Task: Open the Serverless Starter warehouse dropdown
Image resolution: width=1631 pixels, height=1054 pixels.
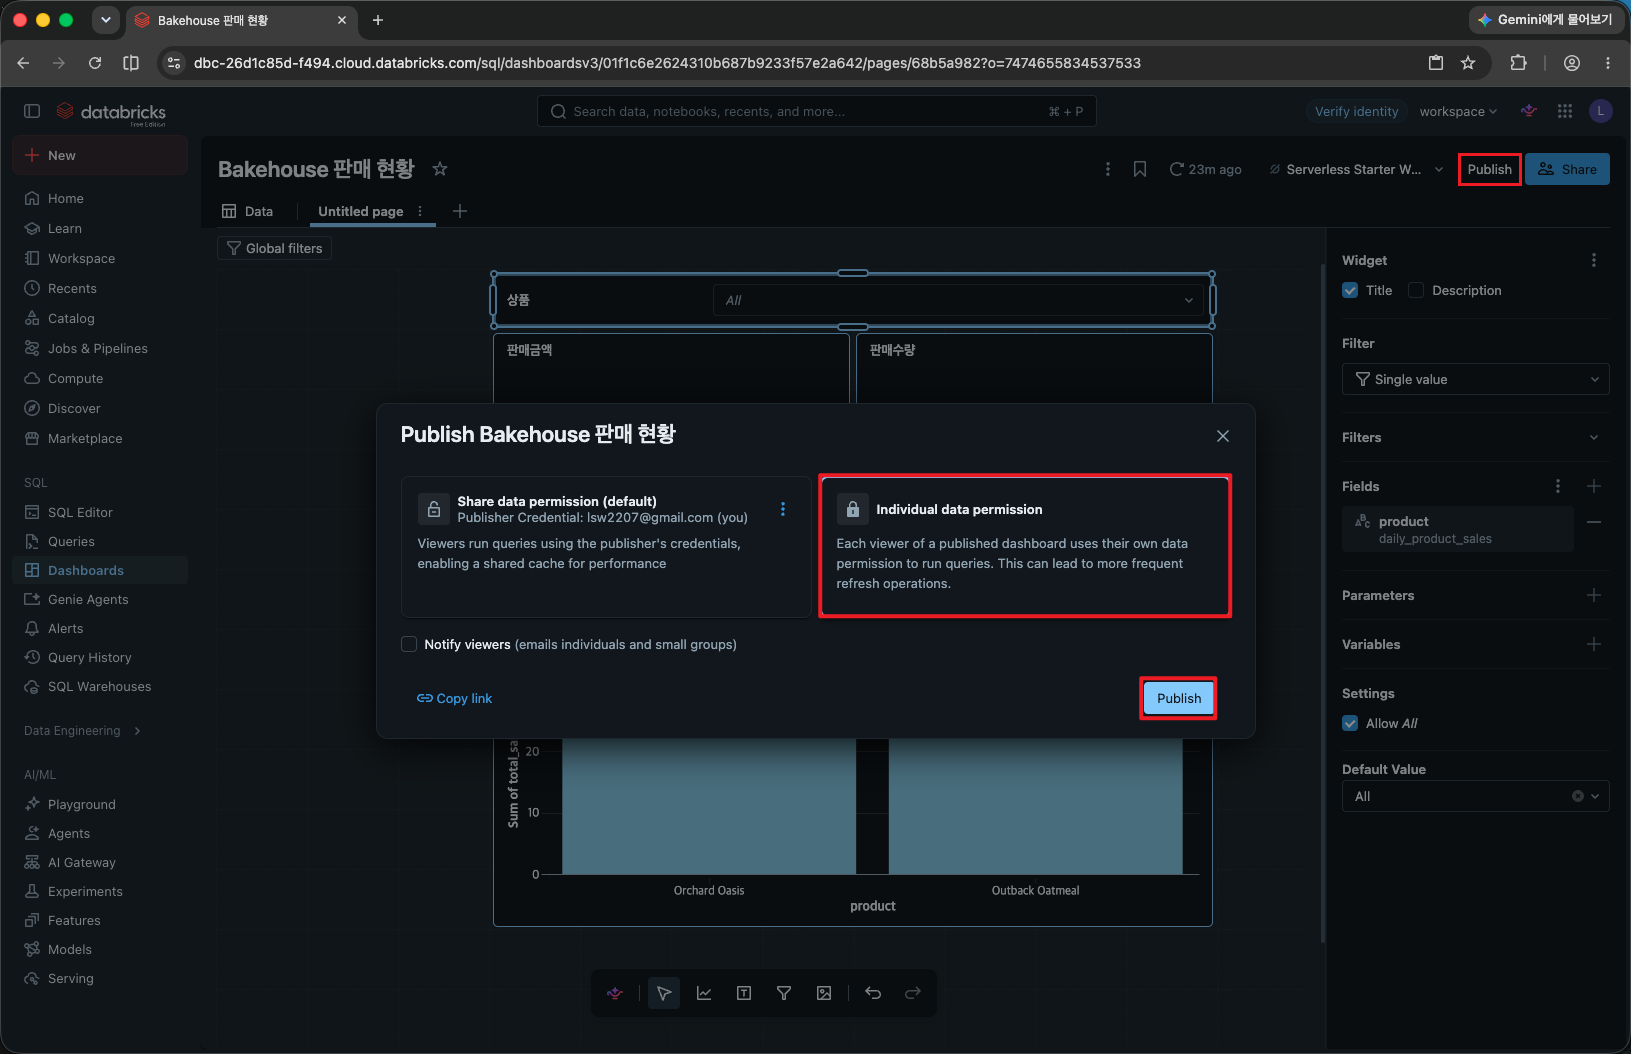Action: (1356, 169)
